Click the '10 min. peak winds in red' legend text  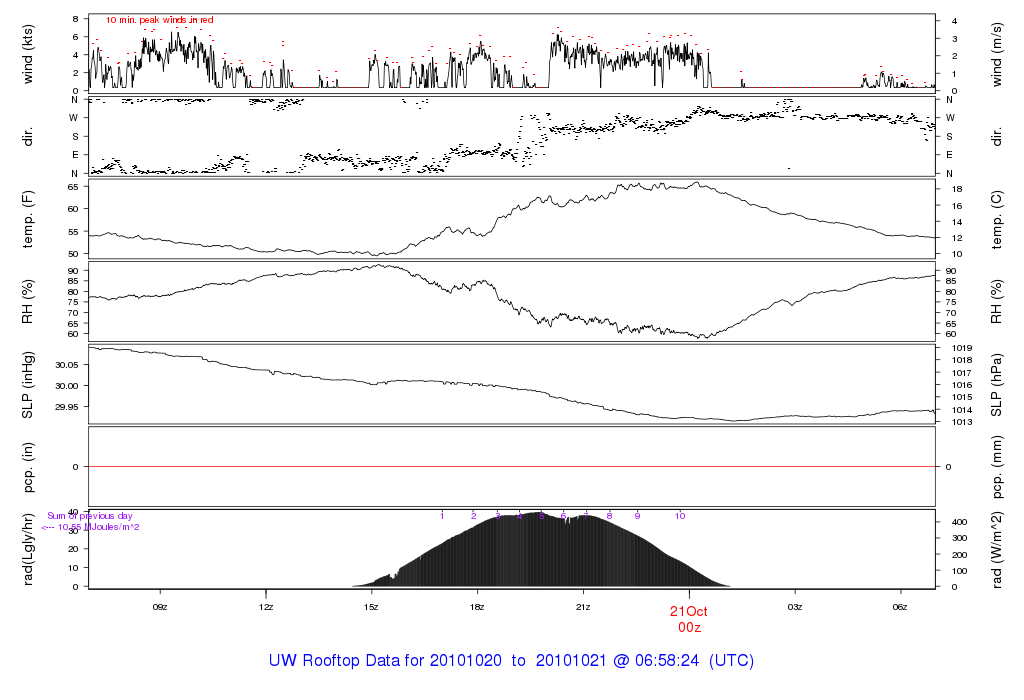click(x=159, y=20)
